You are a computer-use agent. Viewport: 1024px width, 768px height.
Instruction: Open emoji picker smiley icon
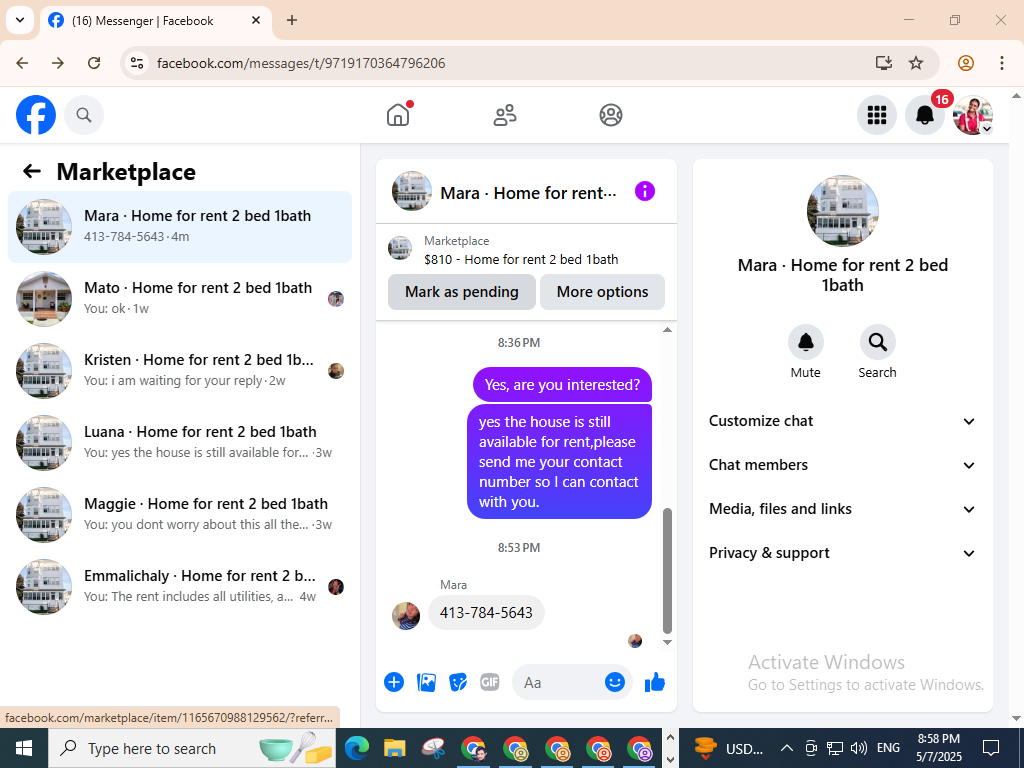pos(615,682)
